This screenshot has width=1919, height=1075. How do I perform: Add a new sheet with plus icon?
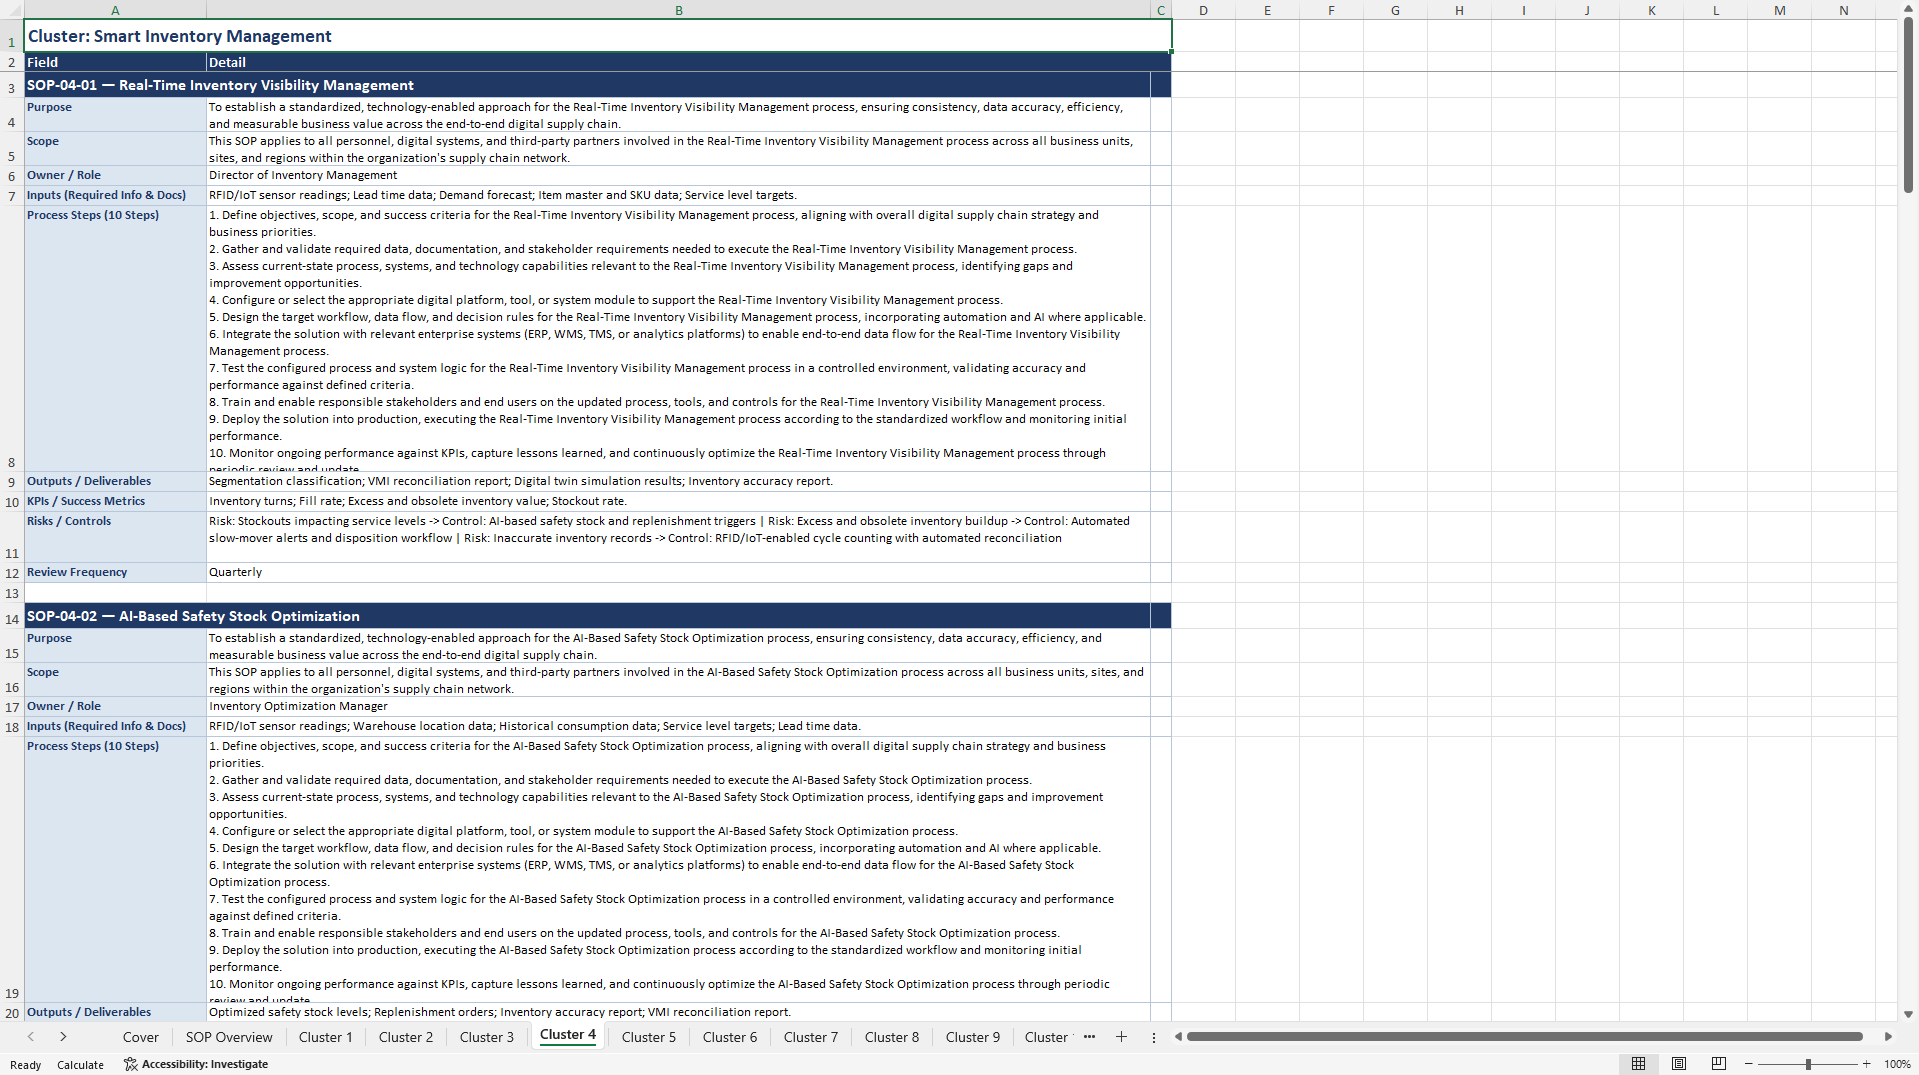1121,1037
